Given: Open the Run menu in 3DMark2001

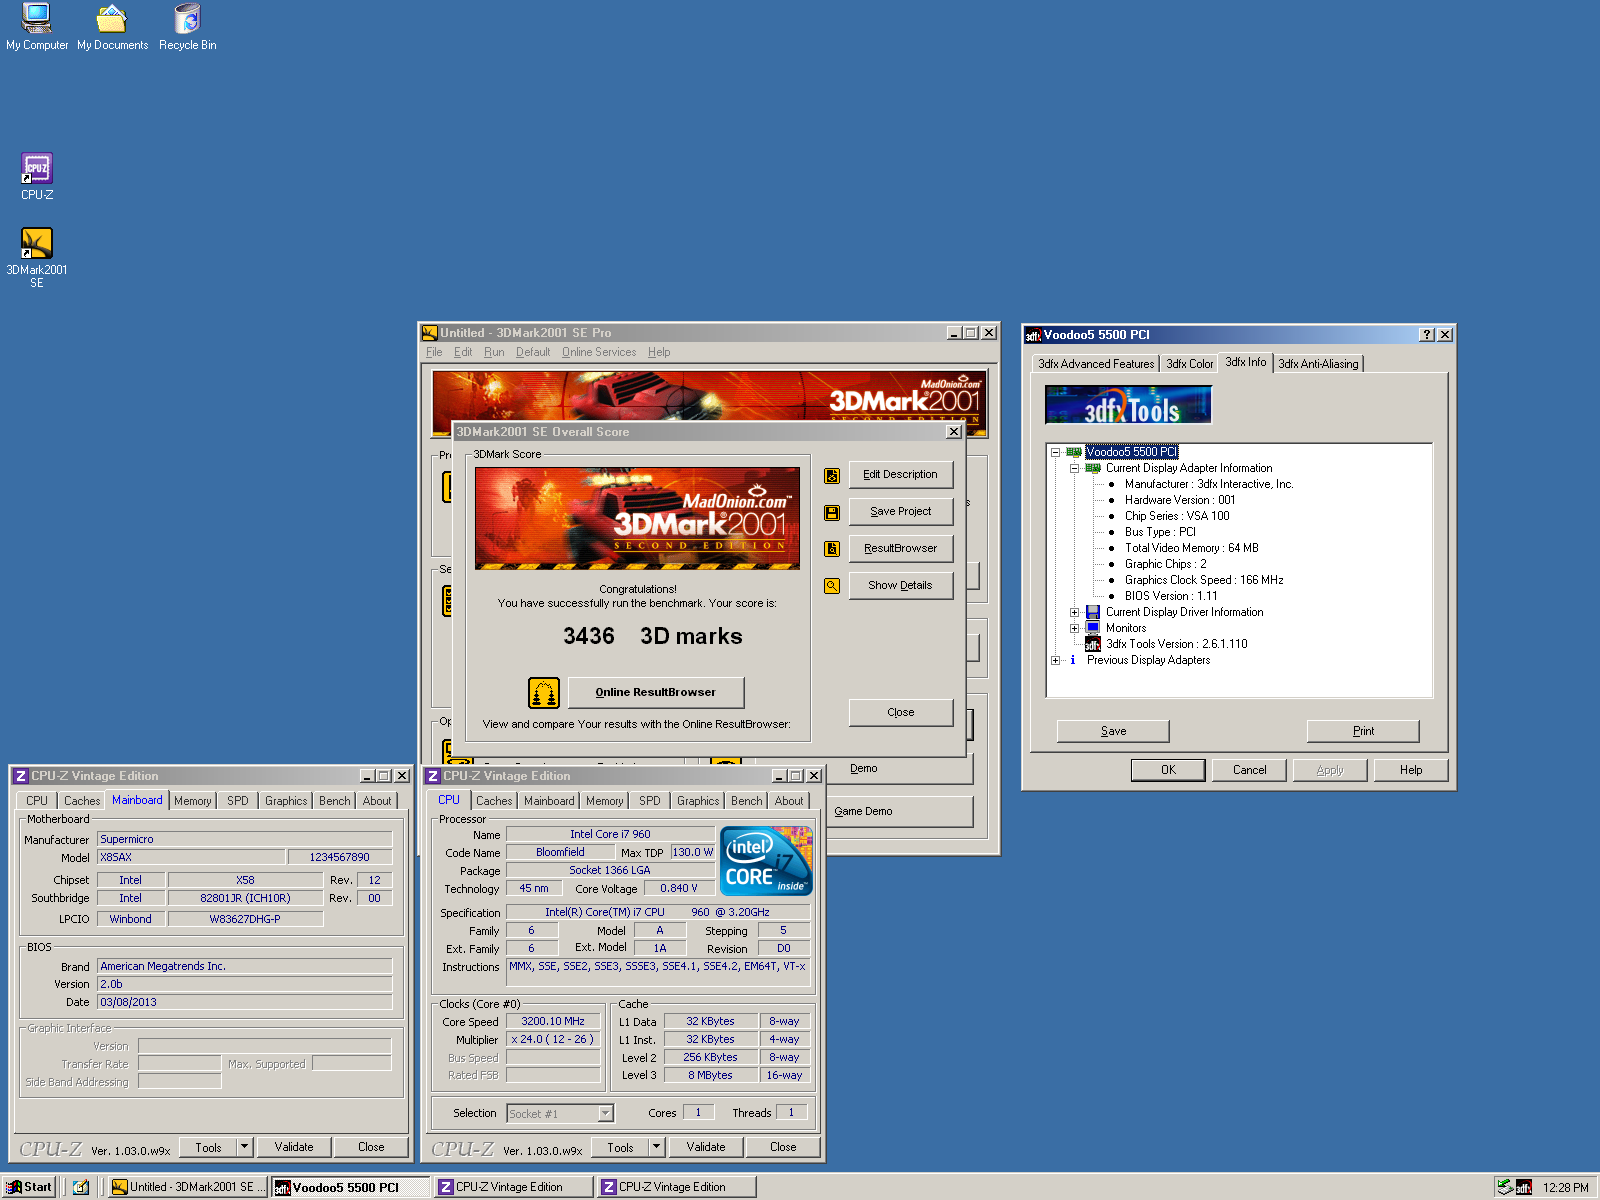Looking at the screenshot, I should point(494,352).
